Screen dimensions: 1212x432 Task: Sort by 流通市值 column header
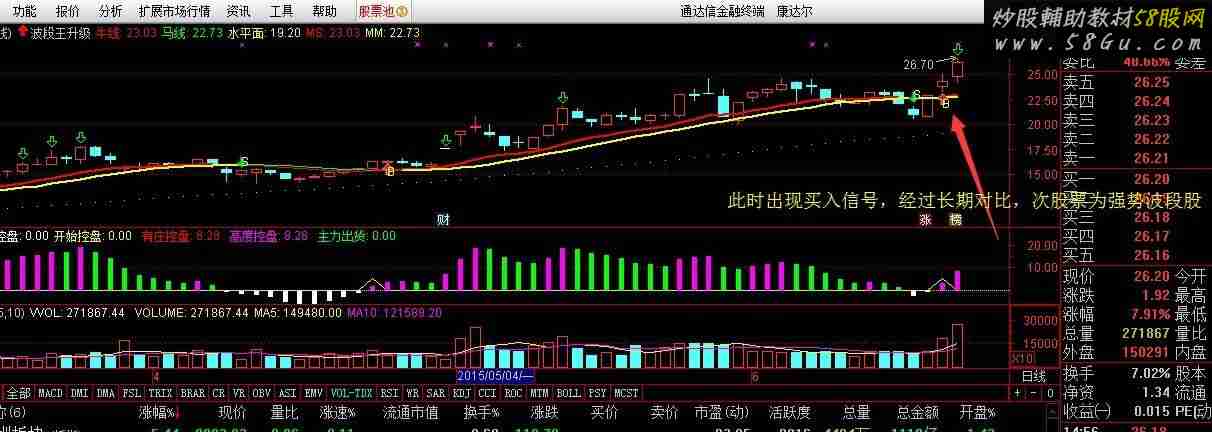pyautogui.click(x=411, y=411)
